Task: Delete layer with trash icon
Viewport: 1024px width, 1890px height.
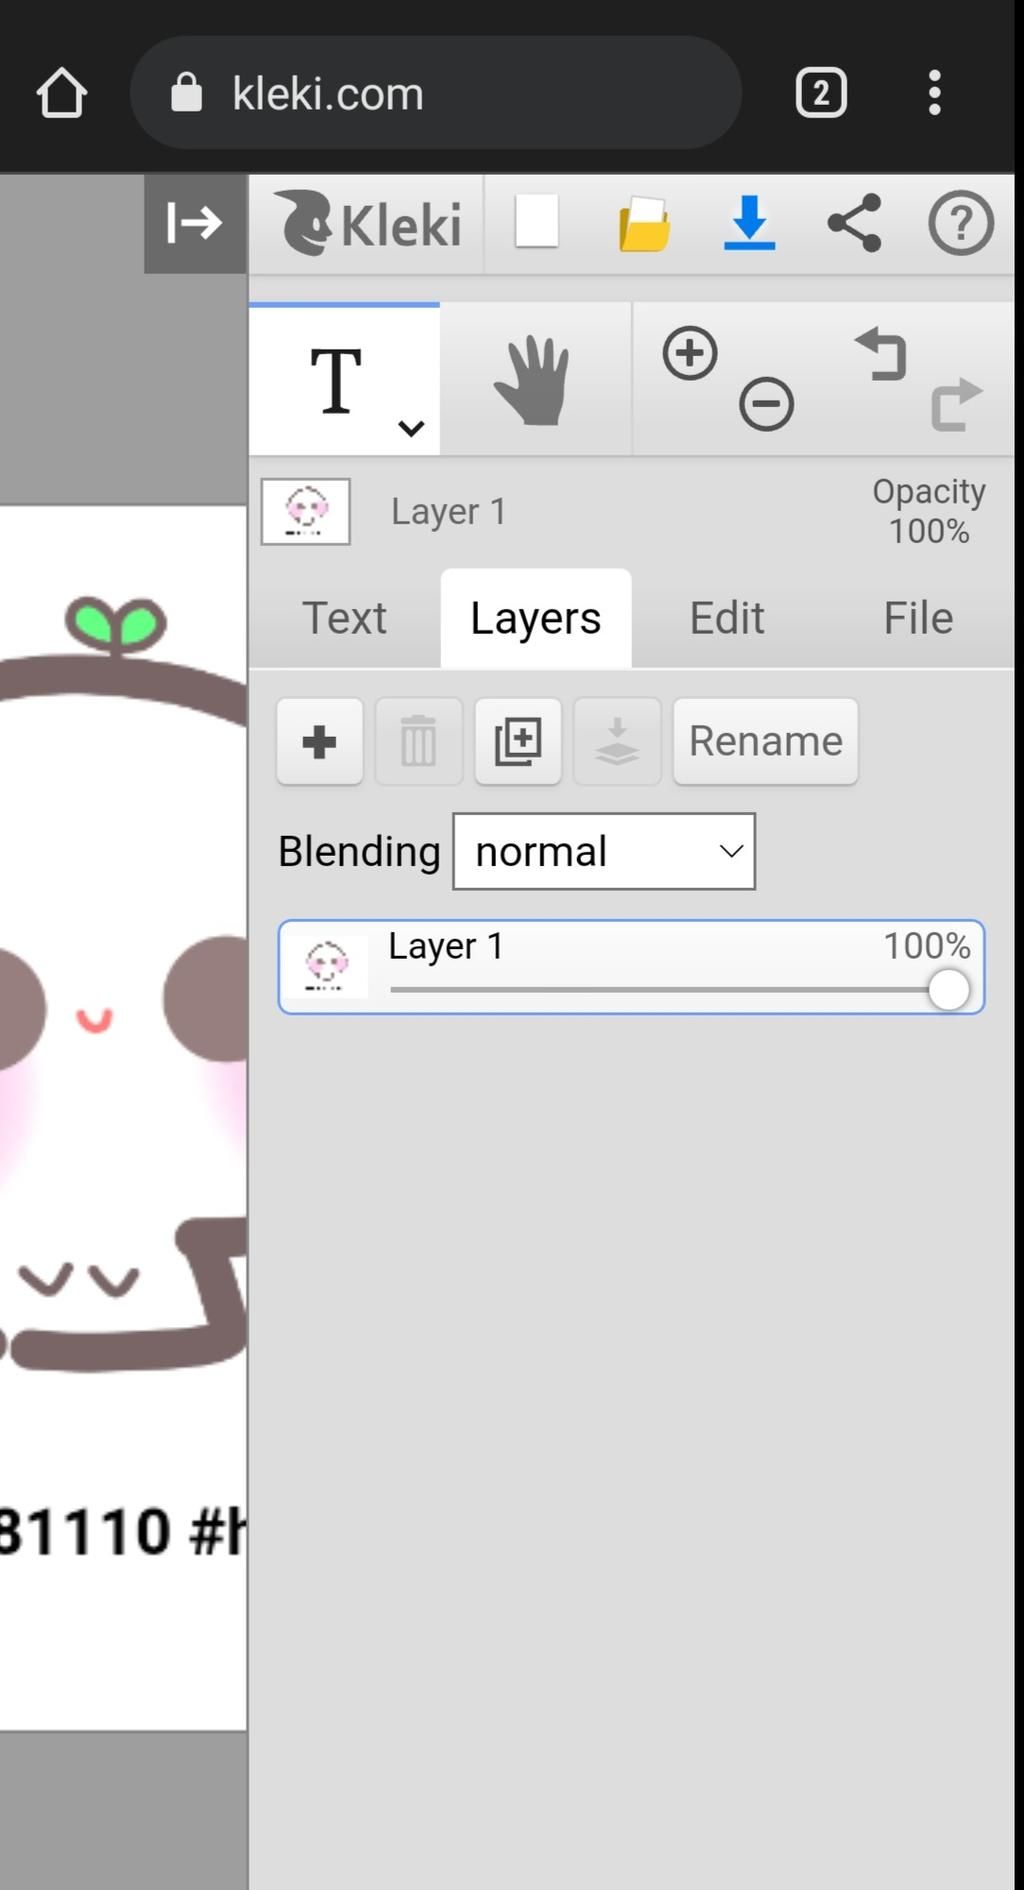Action: tap(419, 741)
